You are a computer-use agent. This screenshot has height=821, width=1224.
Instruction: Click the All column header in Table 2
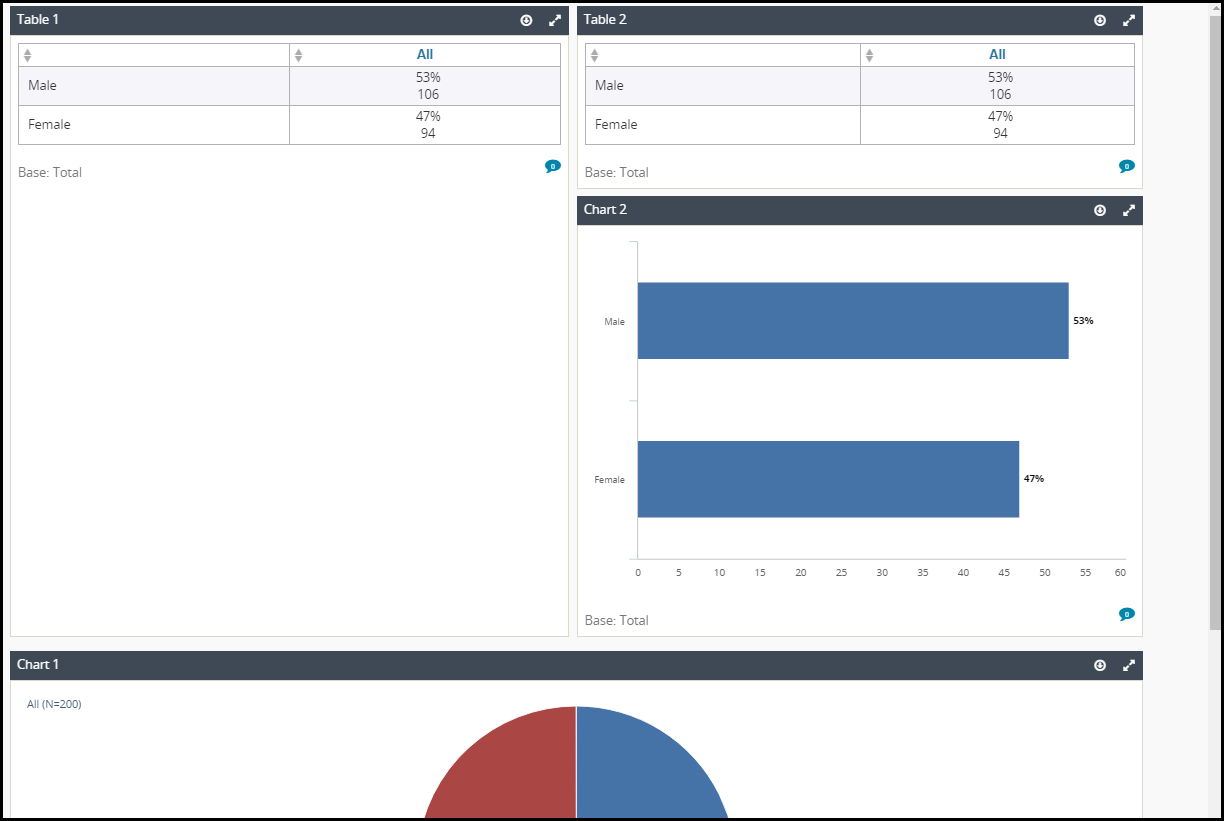997,55
